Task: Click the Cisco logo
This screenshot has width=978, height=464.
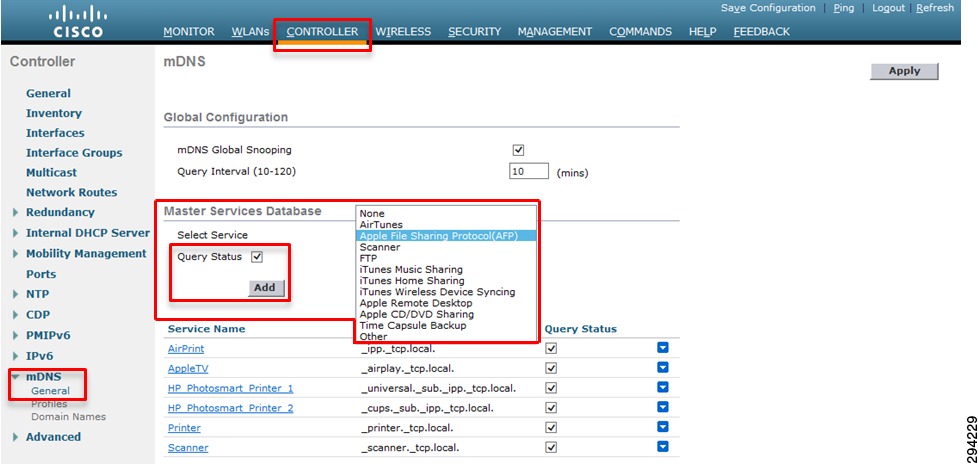Action: pyautogui.click(x=78, y=22)
